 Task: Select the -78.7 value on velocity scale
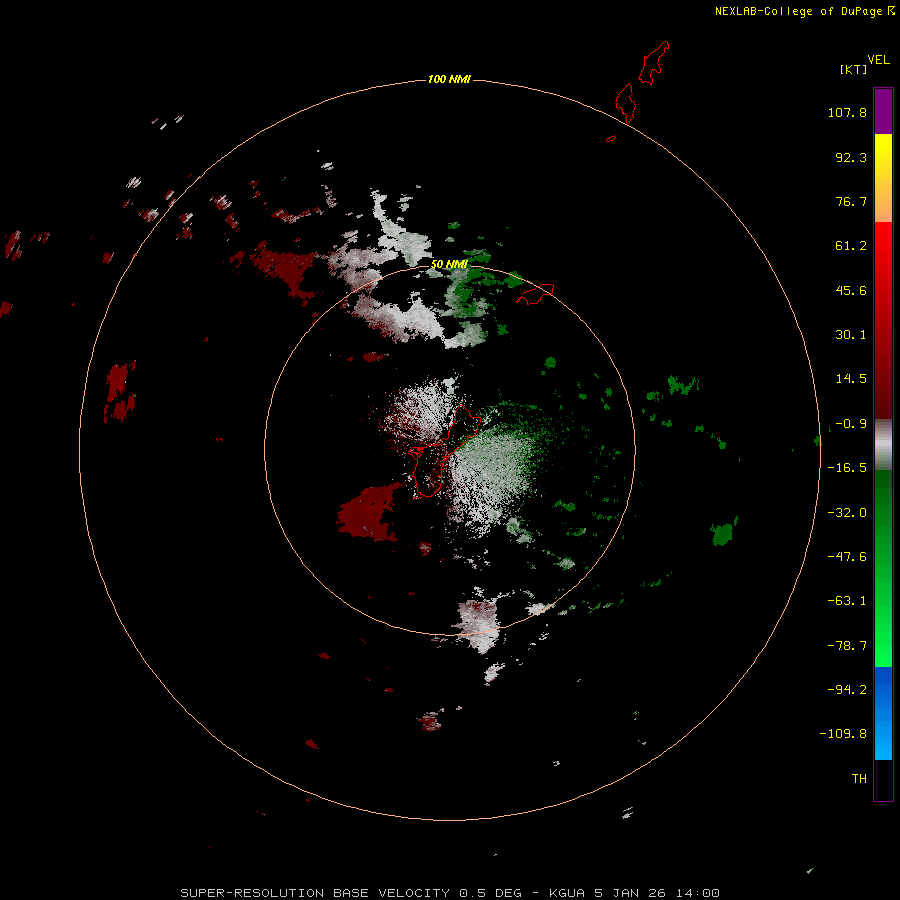coord(847,646)
